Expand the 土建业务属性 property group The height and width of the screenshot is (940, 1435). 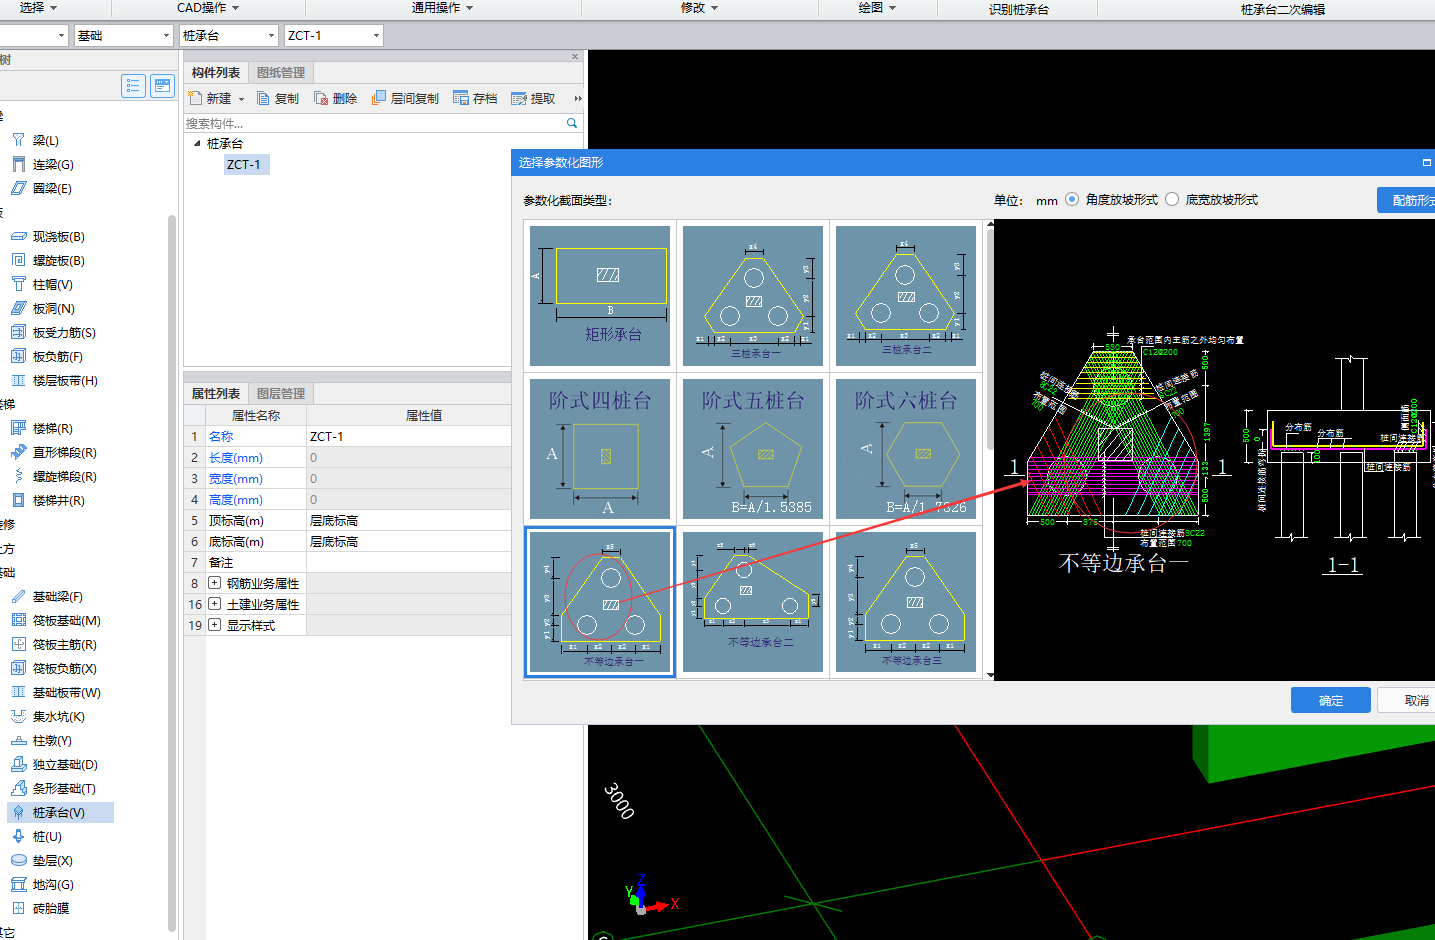click(x=214, y=604)
